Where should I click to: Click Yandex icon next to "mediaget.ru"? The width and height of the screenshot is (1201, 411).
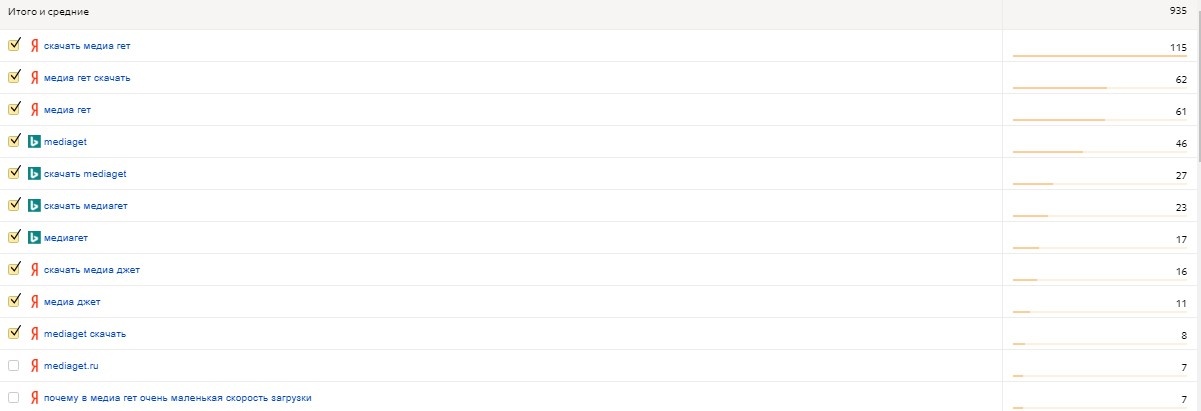tap(34, 366)
